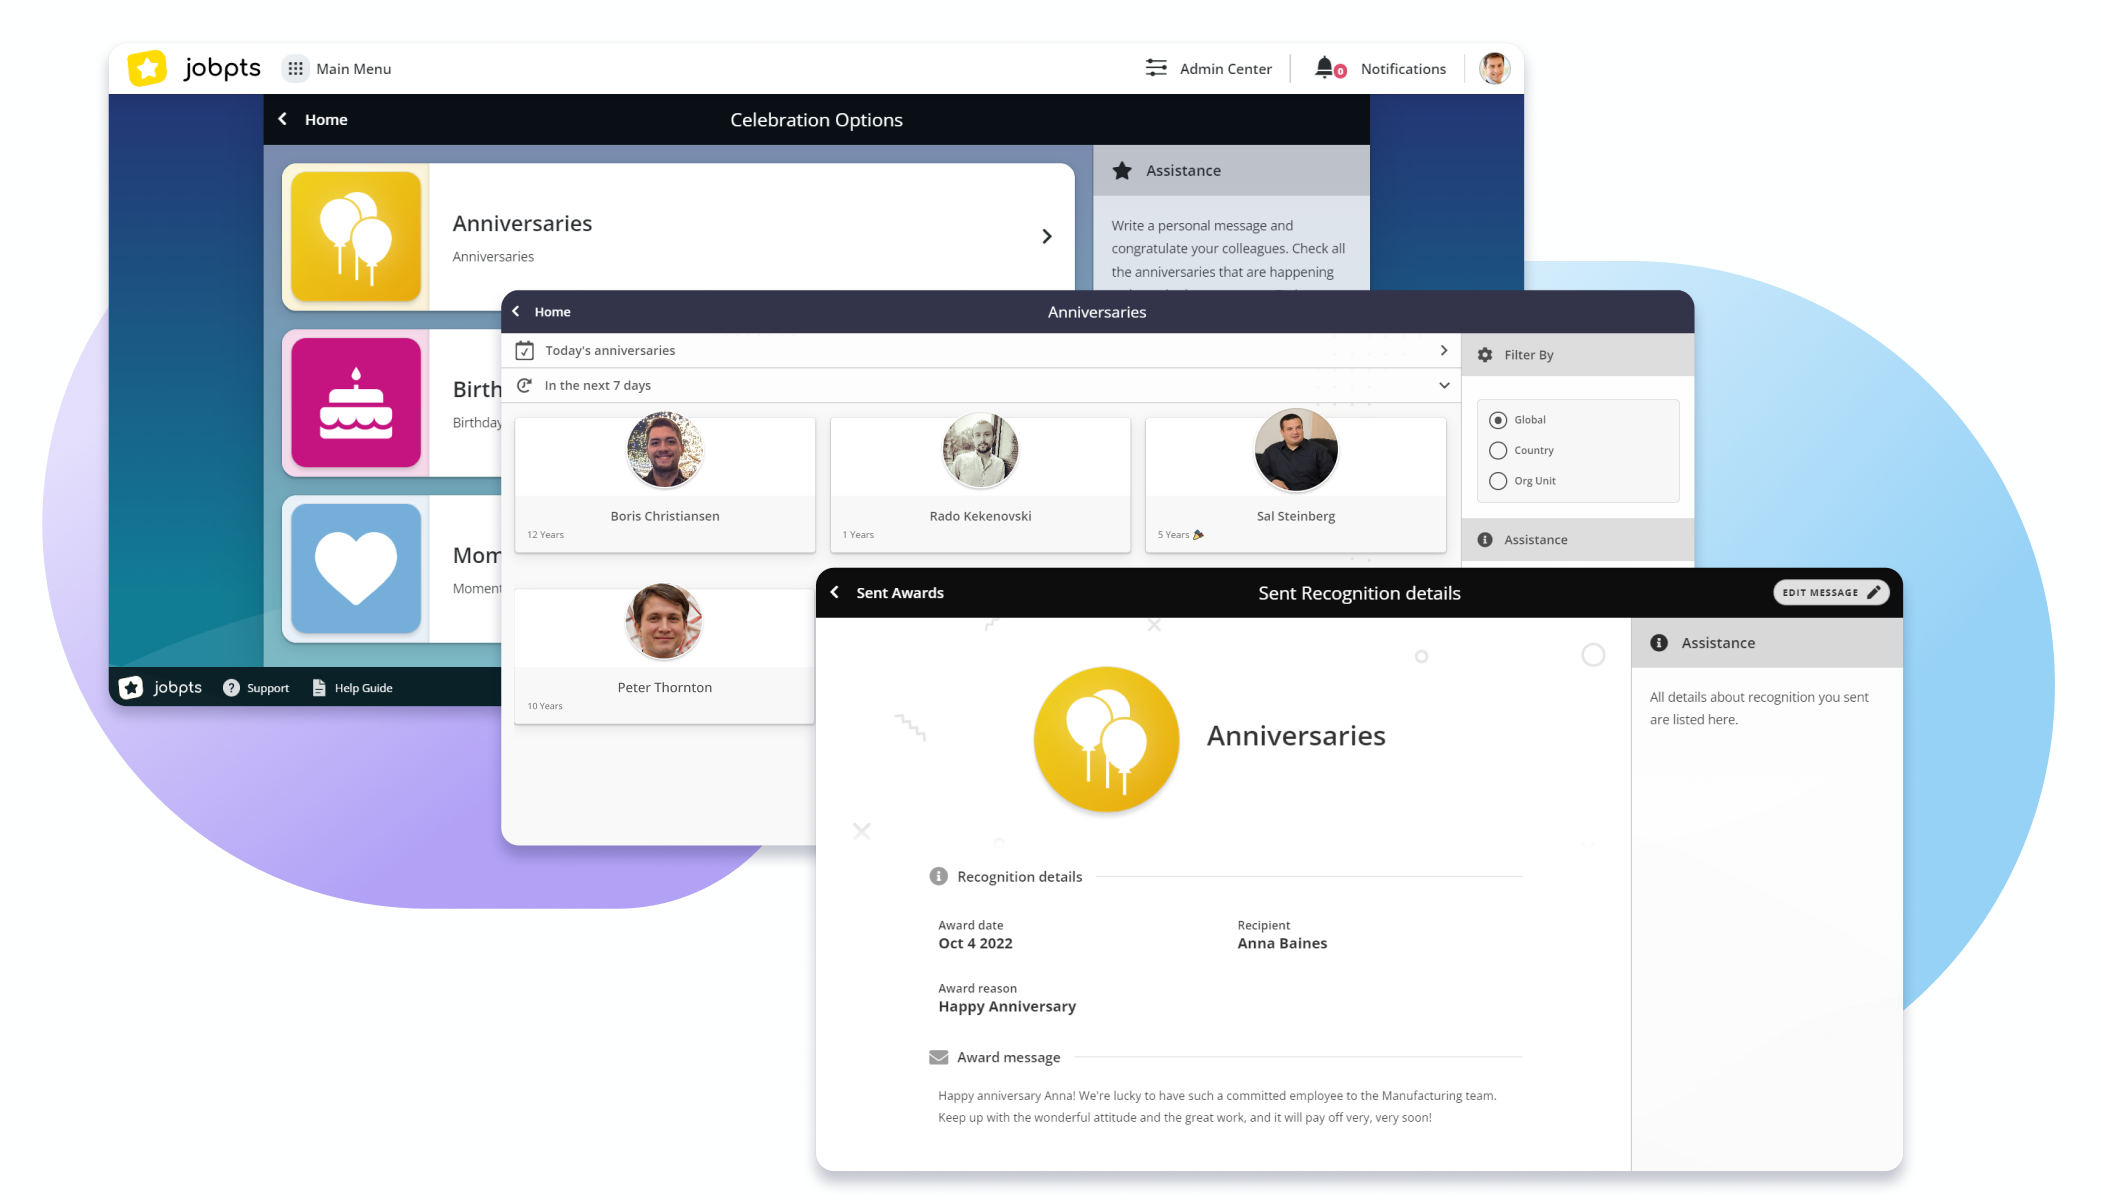The width and height of the screenshot is (2101, 1200).
Task: Click Assistance star icon in Celebration Options
Action: click(x=1122, y=171)
